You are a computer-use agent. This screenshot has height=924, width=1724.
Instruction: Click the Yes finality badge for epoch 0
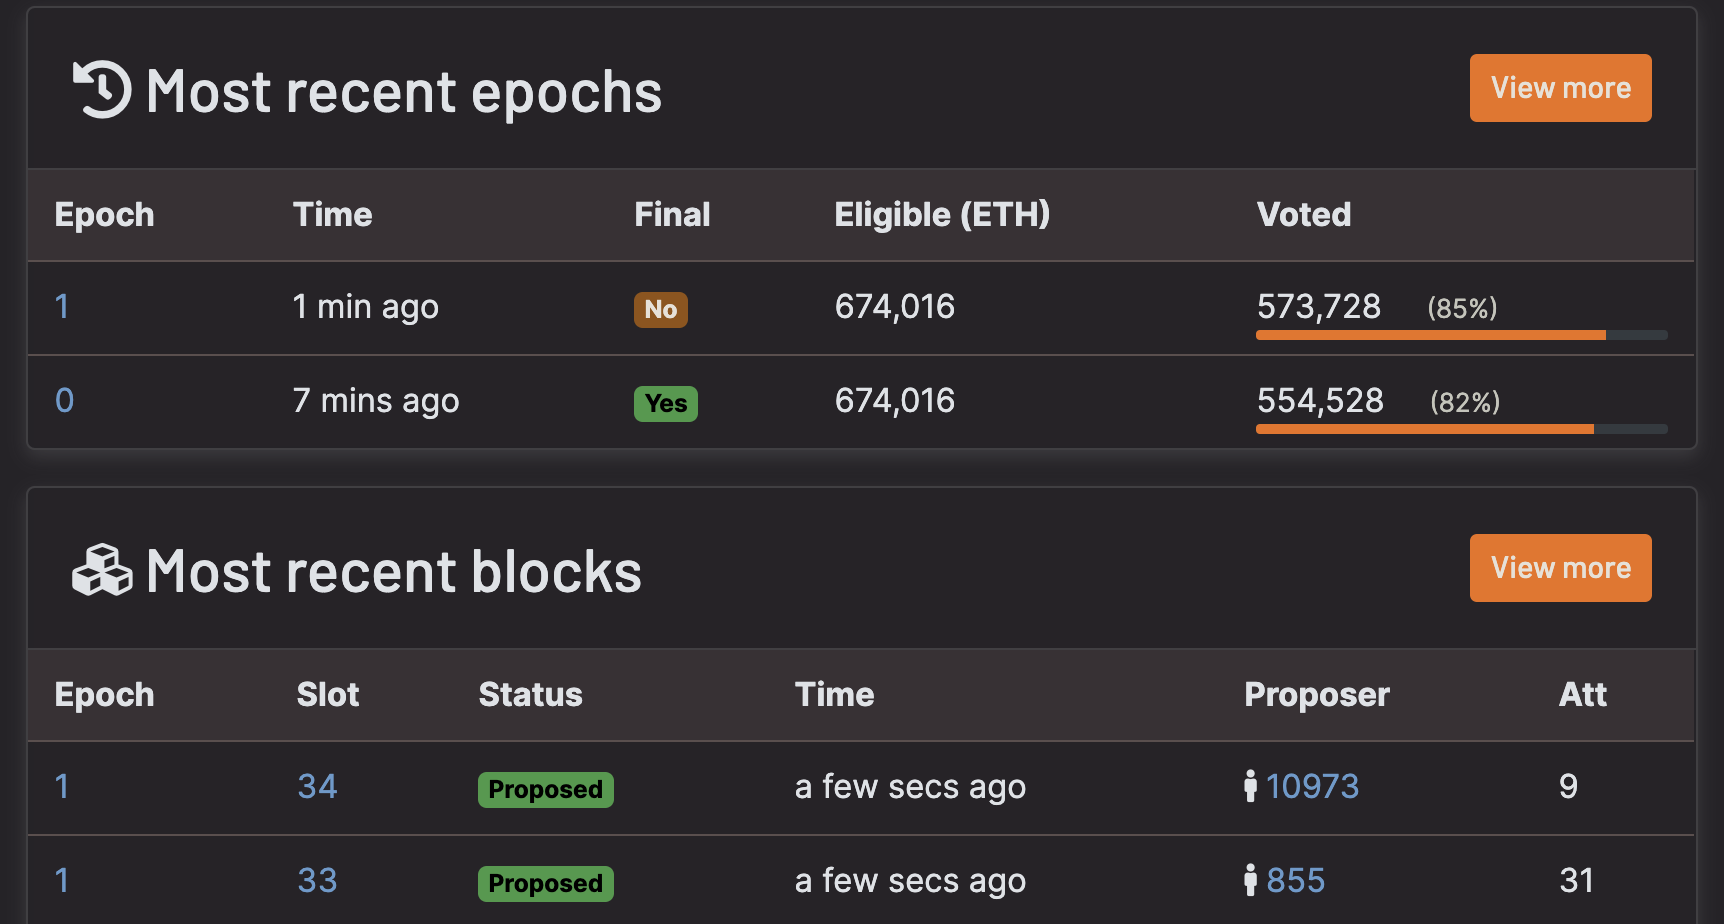tap(666, 403)
